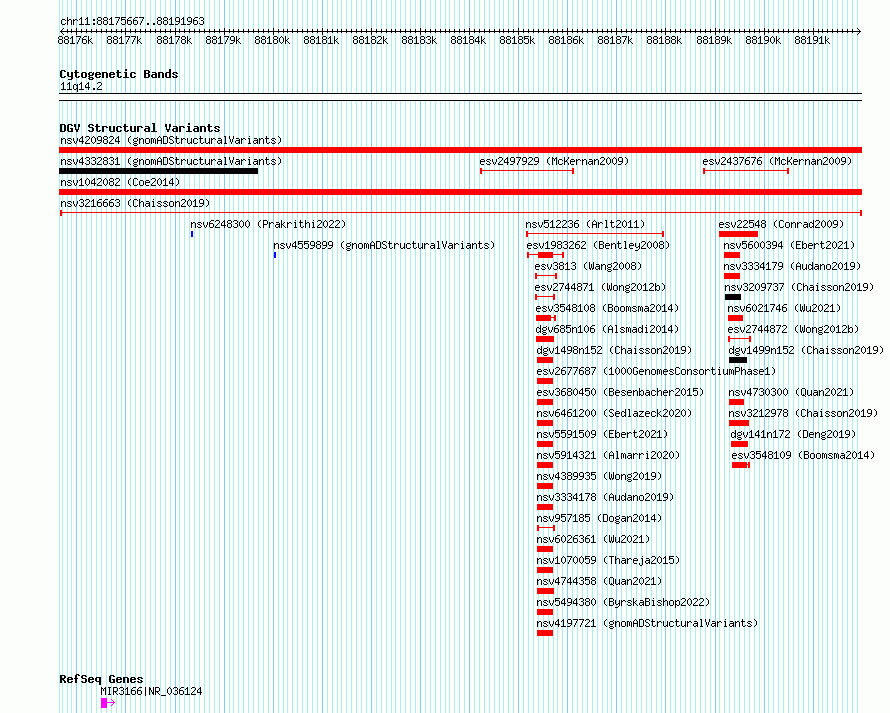Click the MIR3166|NR_036124 gene label
The image size is (890, 713).
152,691
